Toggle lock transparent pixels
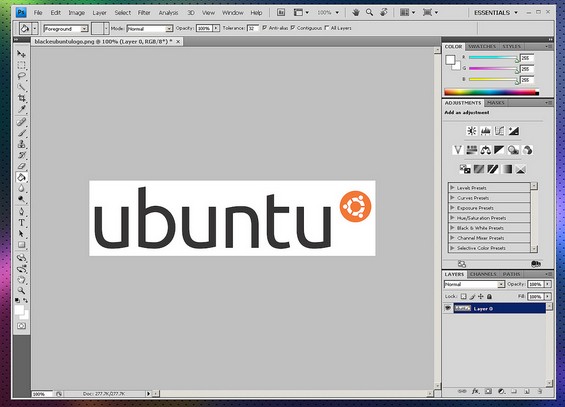The width and height of the screenshot is (565, 407). (463, 296)
